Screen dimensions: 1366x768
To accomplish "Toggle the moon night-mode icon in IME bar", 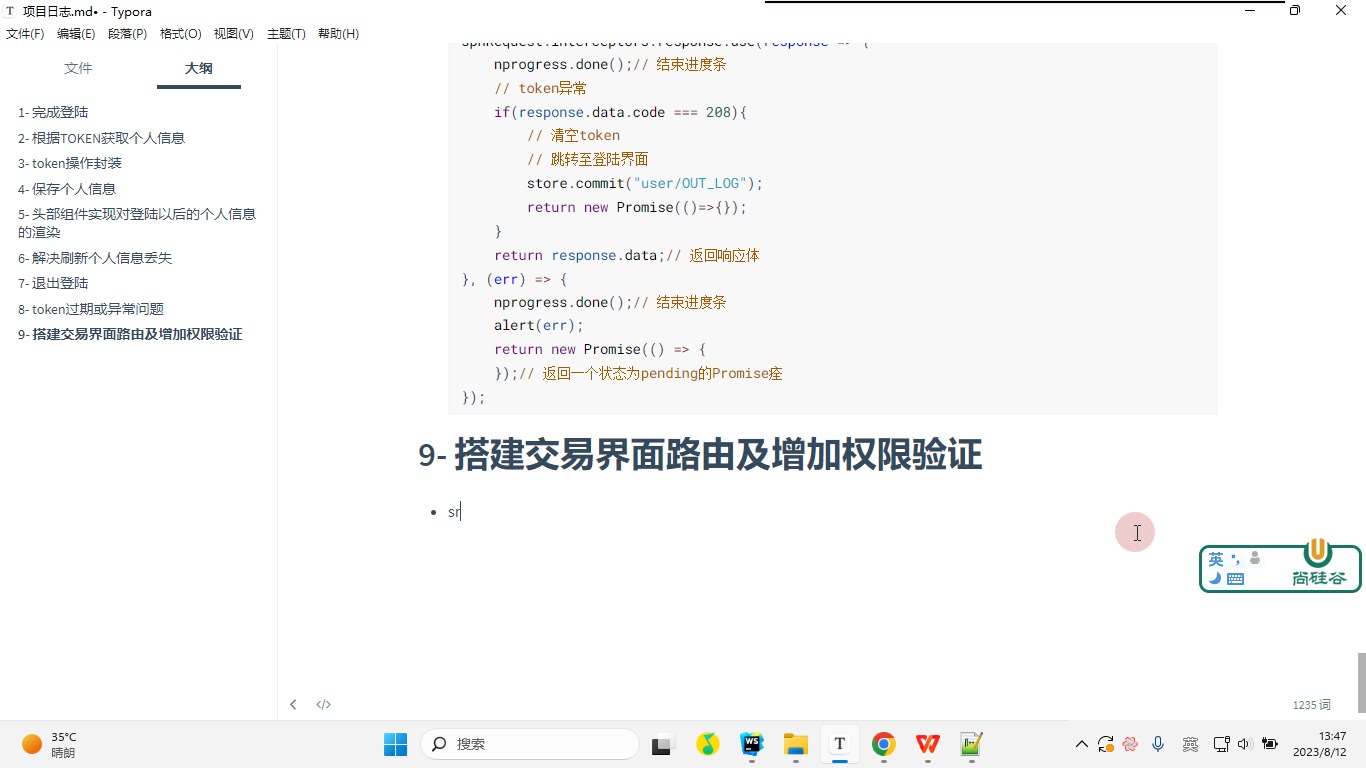I will point(1215,578).
